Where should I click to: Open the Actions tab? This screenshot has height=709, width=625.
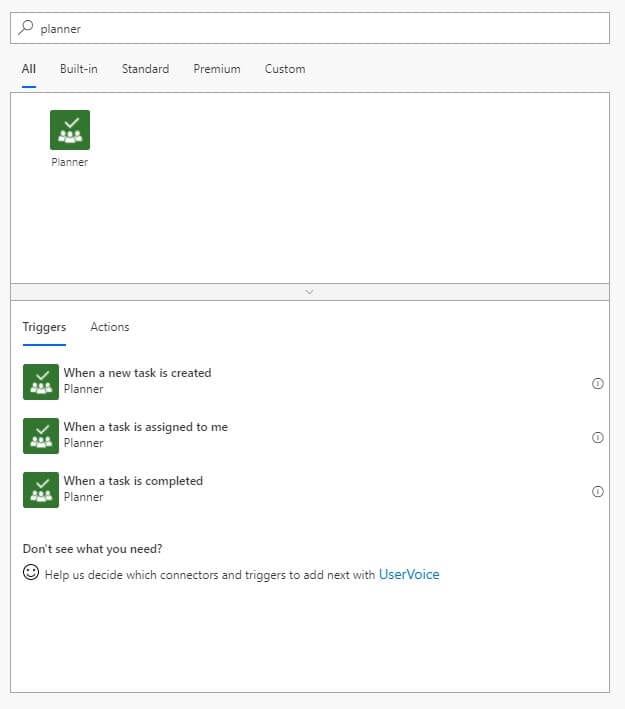(x=110, y=327)
